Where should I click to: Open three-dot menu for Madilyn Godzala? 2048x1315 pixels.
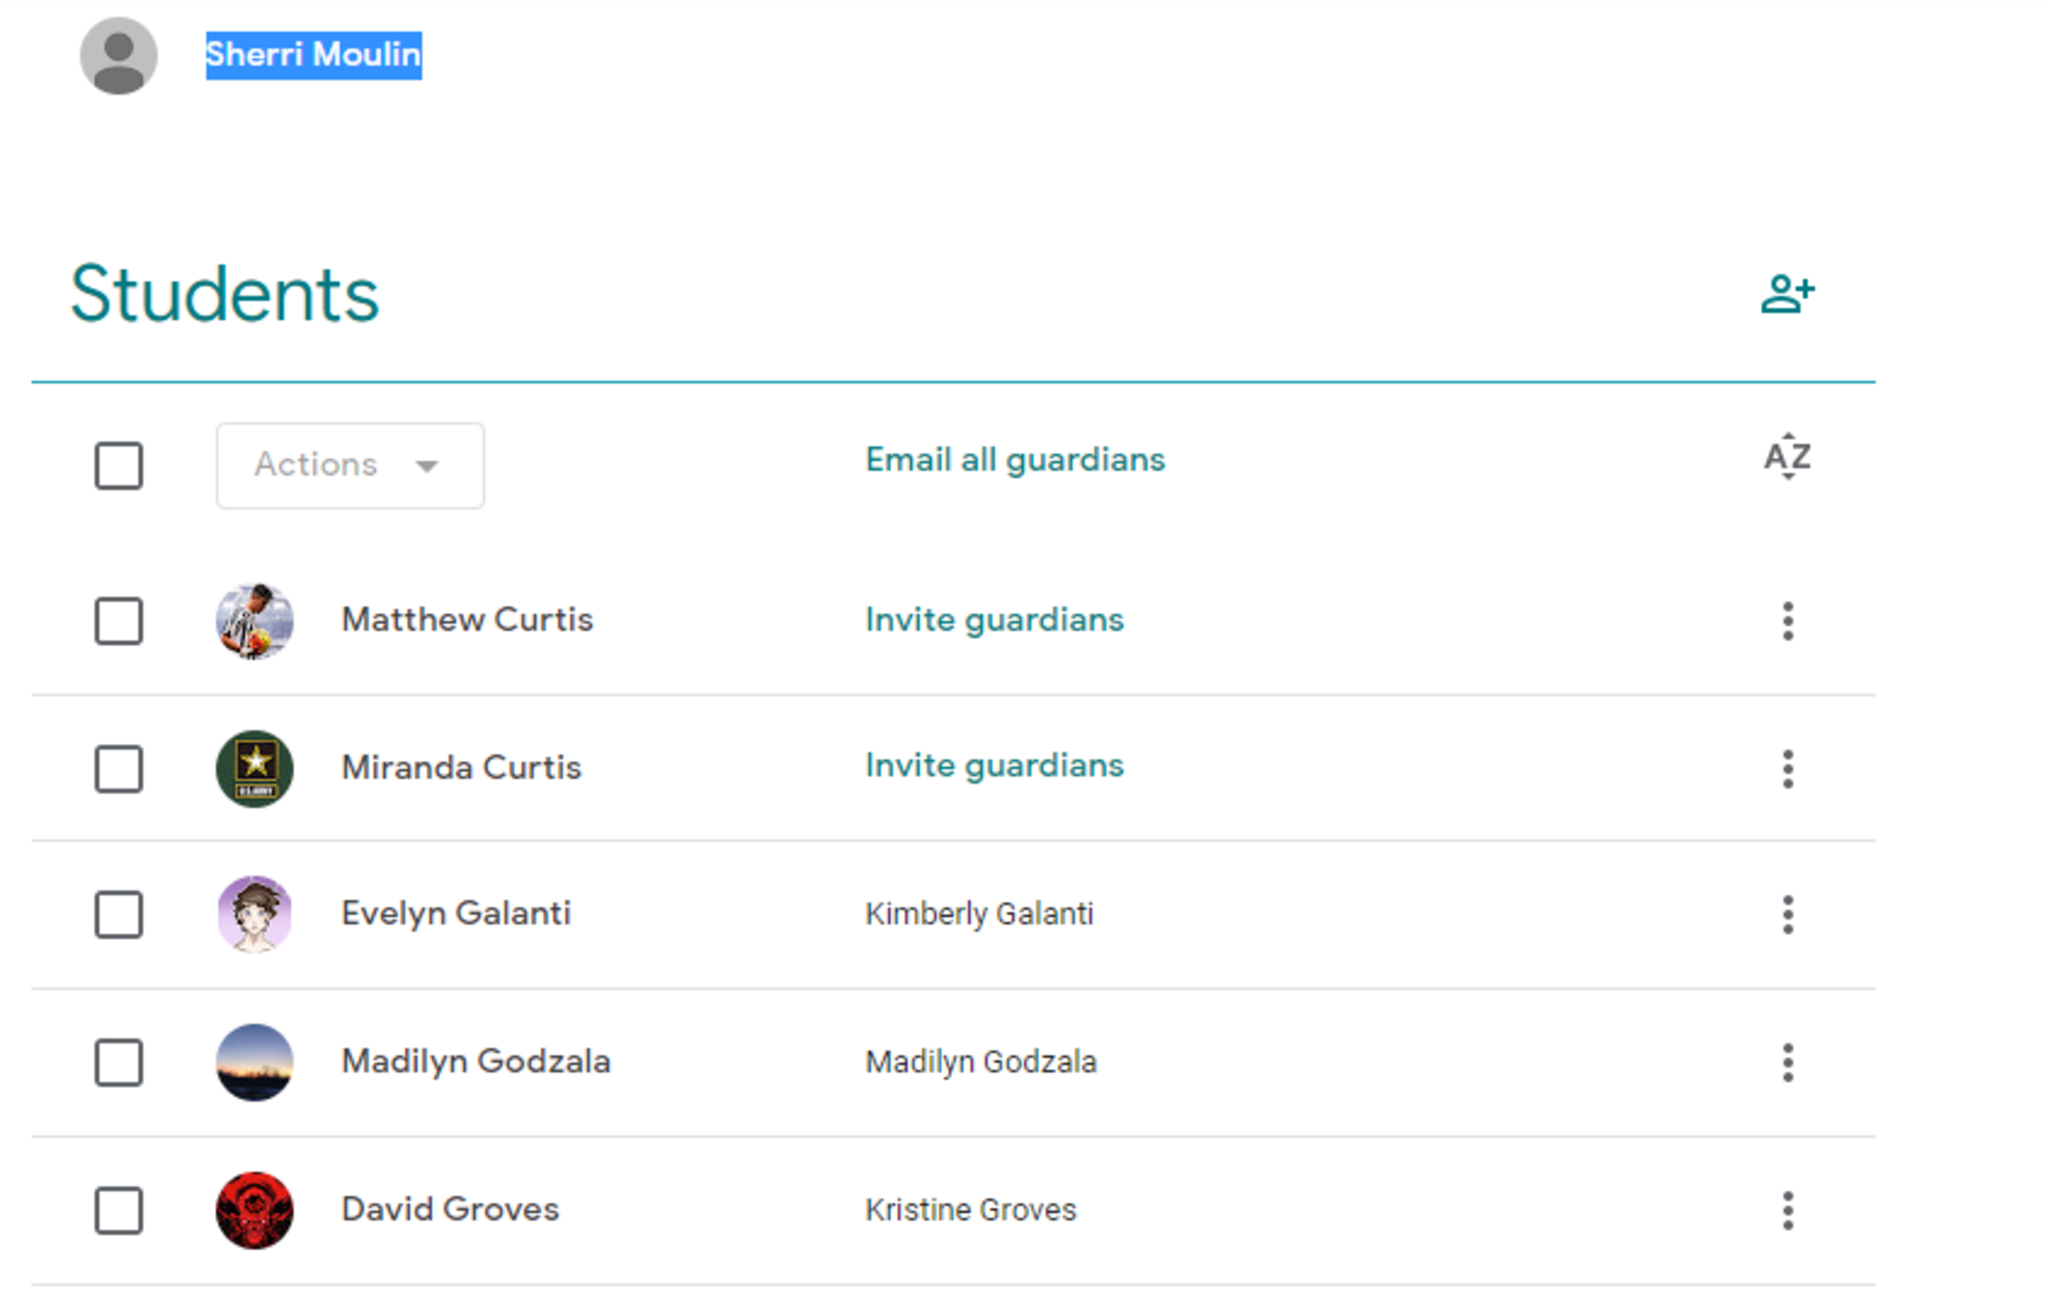(x=1787, y=1062)
